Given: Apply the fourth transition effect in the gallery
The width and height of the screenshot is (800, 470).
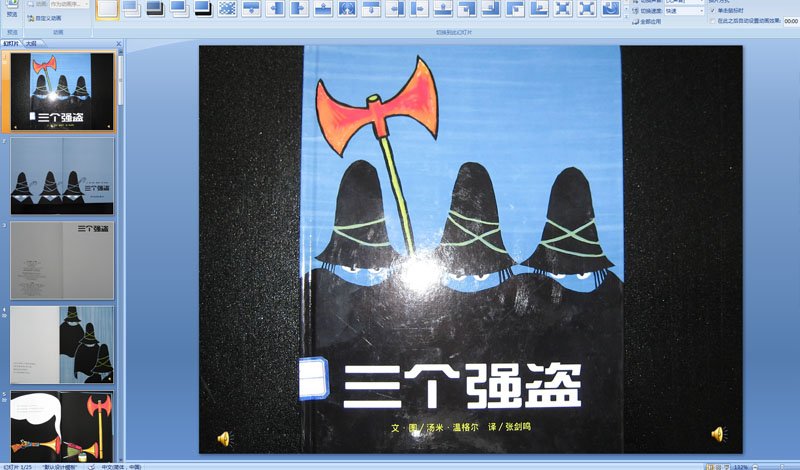Looking at the screenshot, I should [x=179, y=9].
